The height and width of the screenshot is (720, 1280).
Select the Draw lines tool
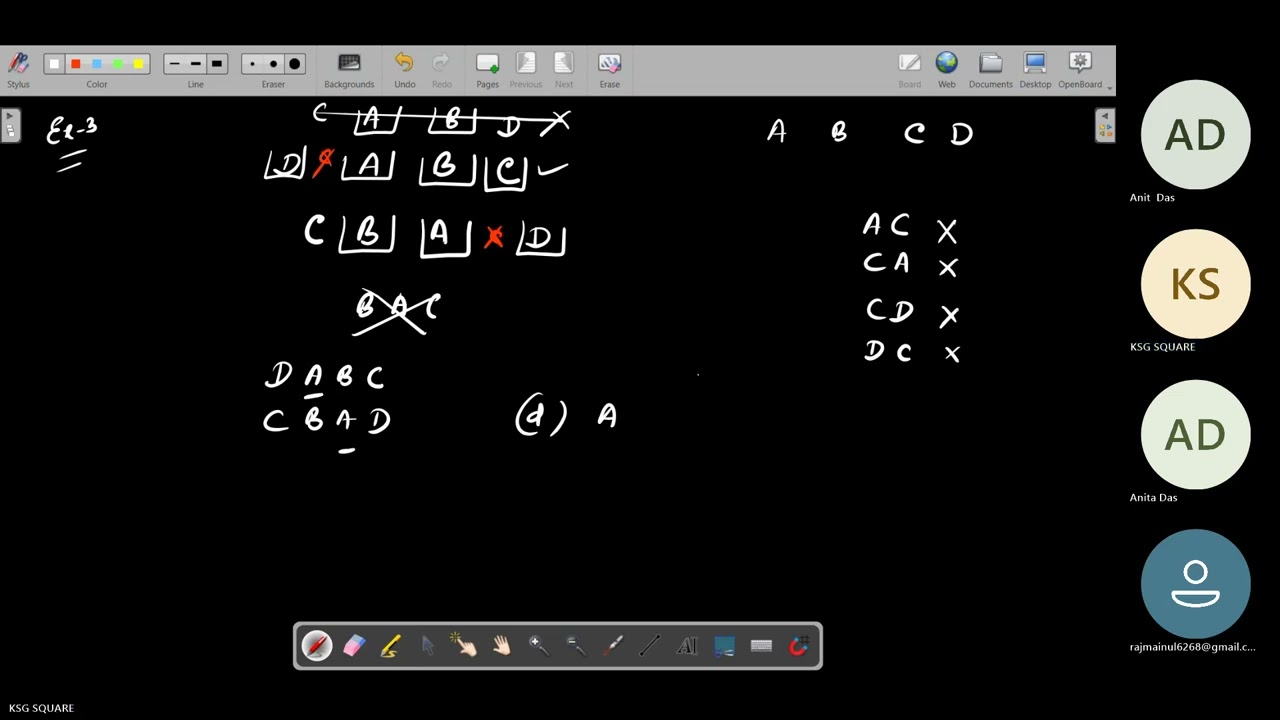point(650,646)
